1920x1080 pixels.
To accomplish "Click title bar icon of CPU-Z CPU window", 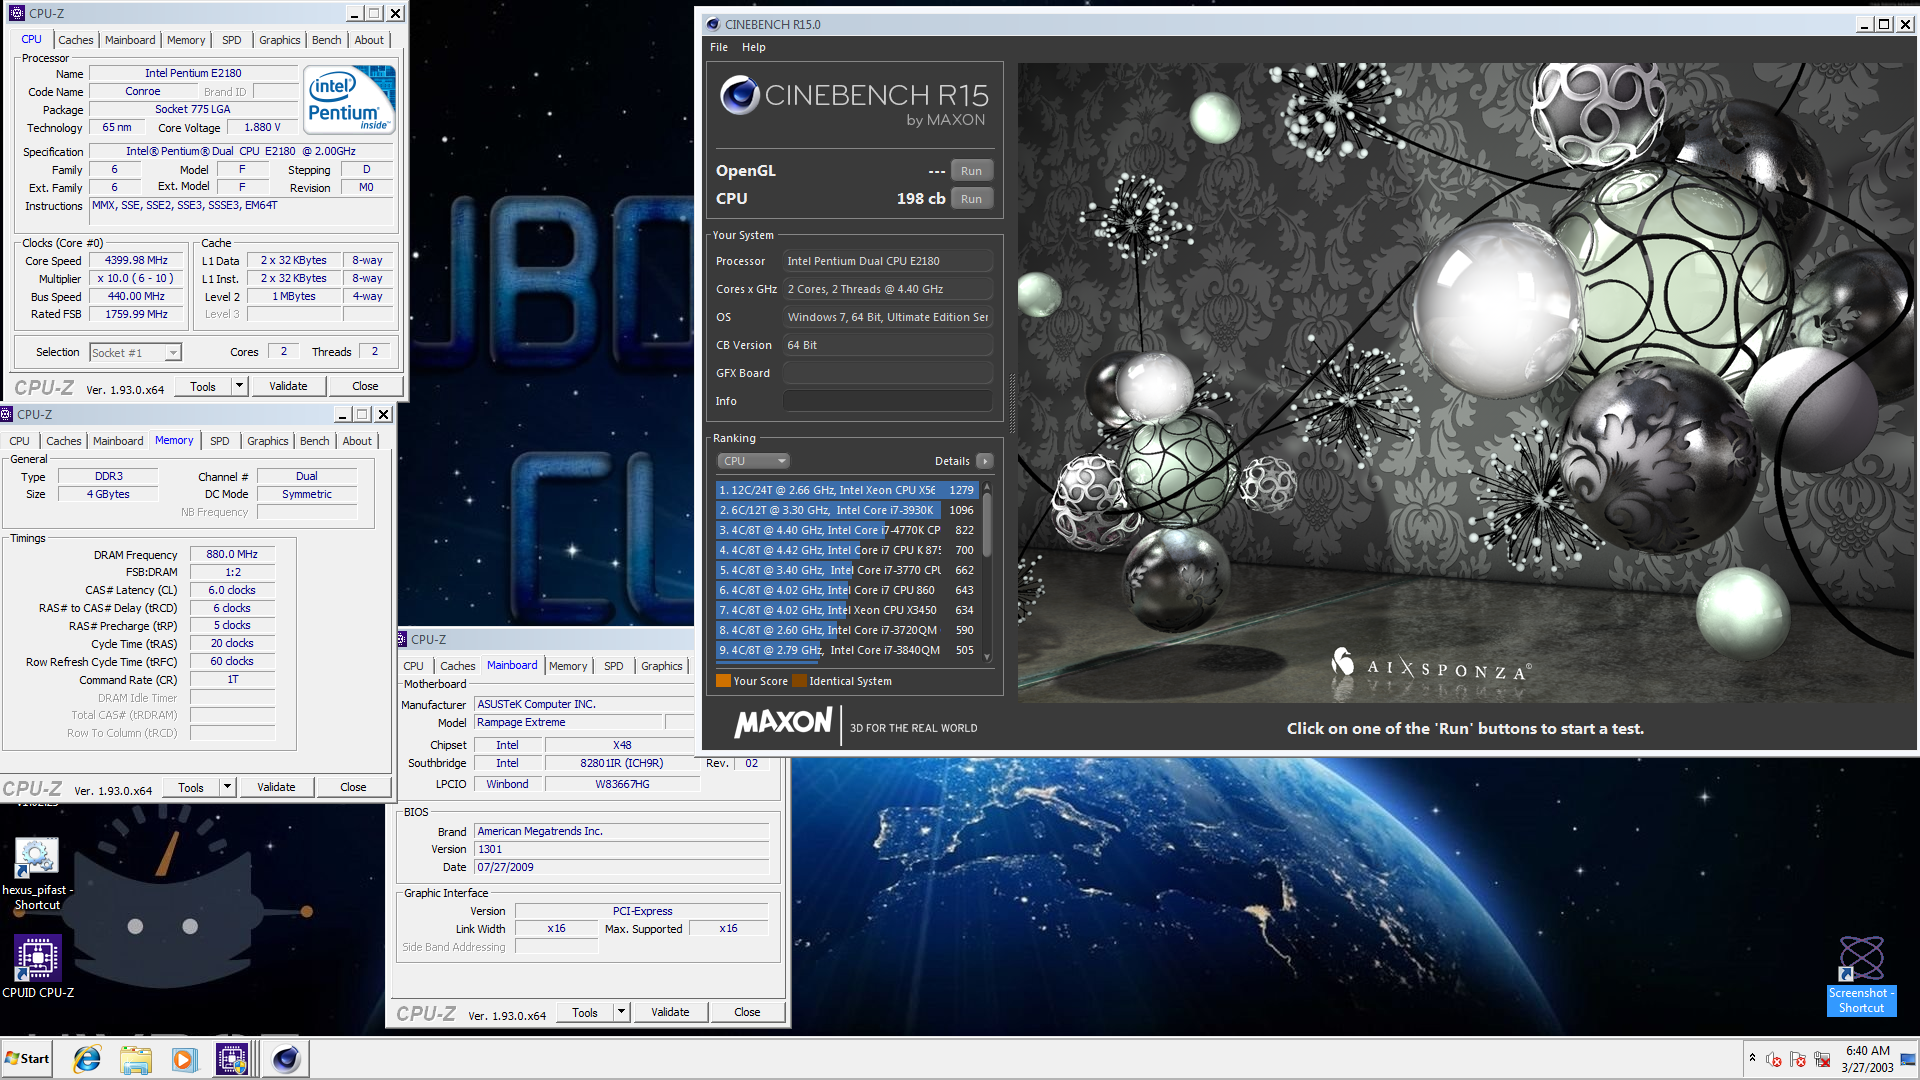I will point(17,13).
